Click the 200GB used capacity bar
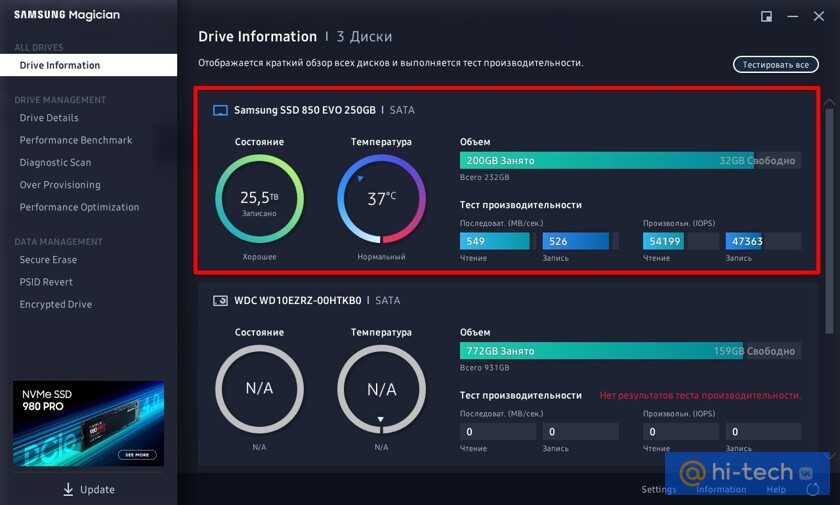 pos(606,160)
